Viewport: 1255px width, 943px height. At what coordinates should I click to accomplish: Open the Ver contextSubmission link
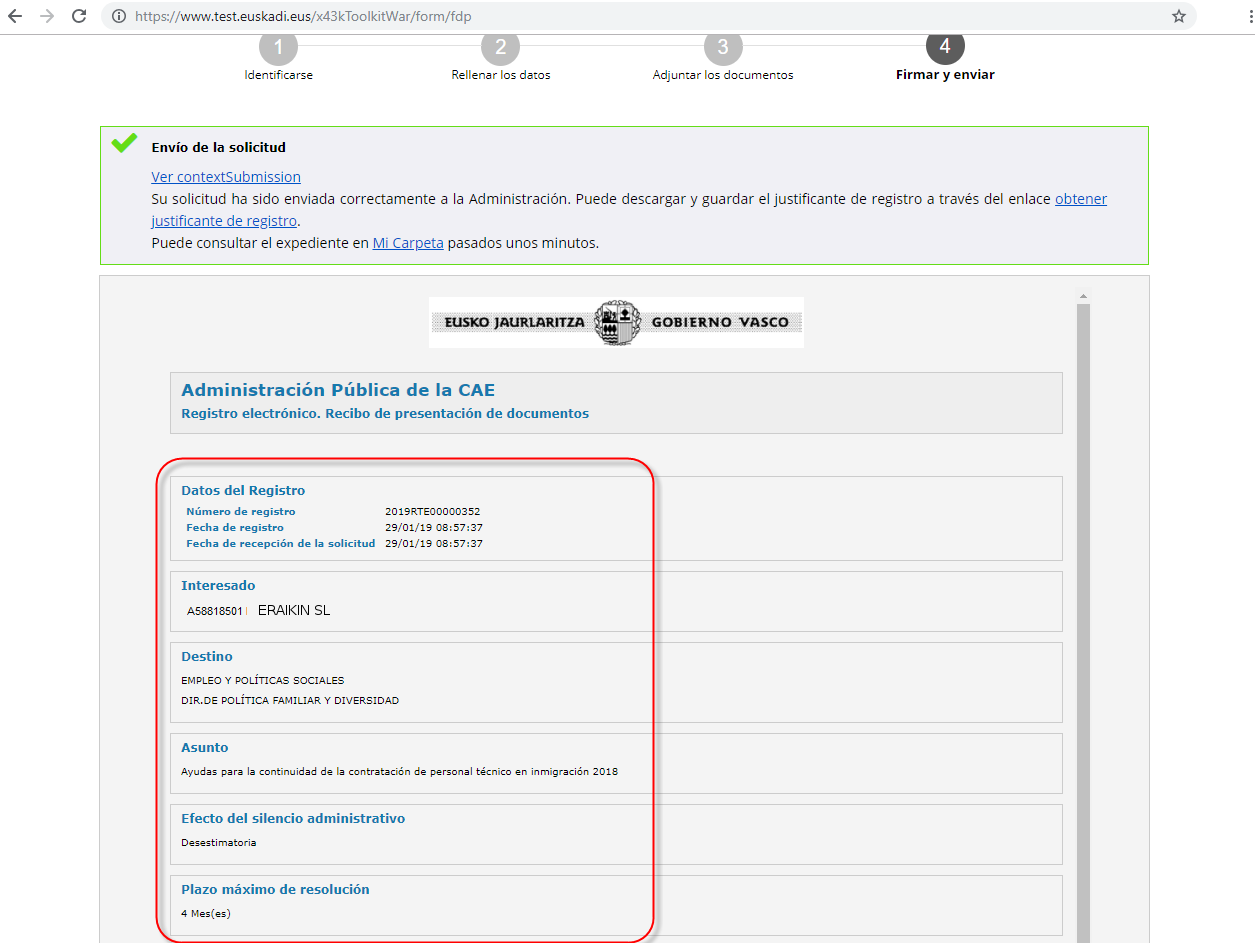(x=226, y=177)
